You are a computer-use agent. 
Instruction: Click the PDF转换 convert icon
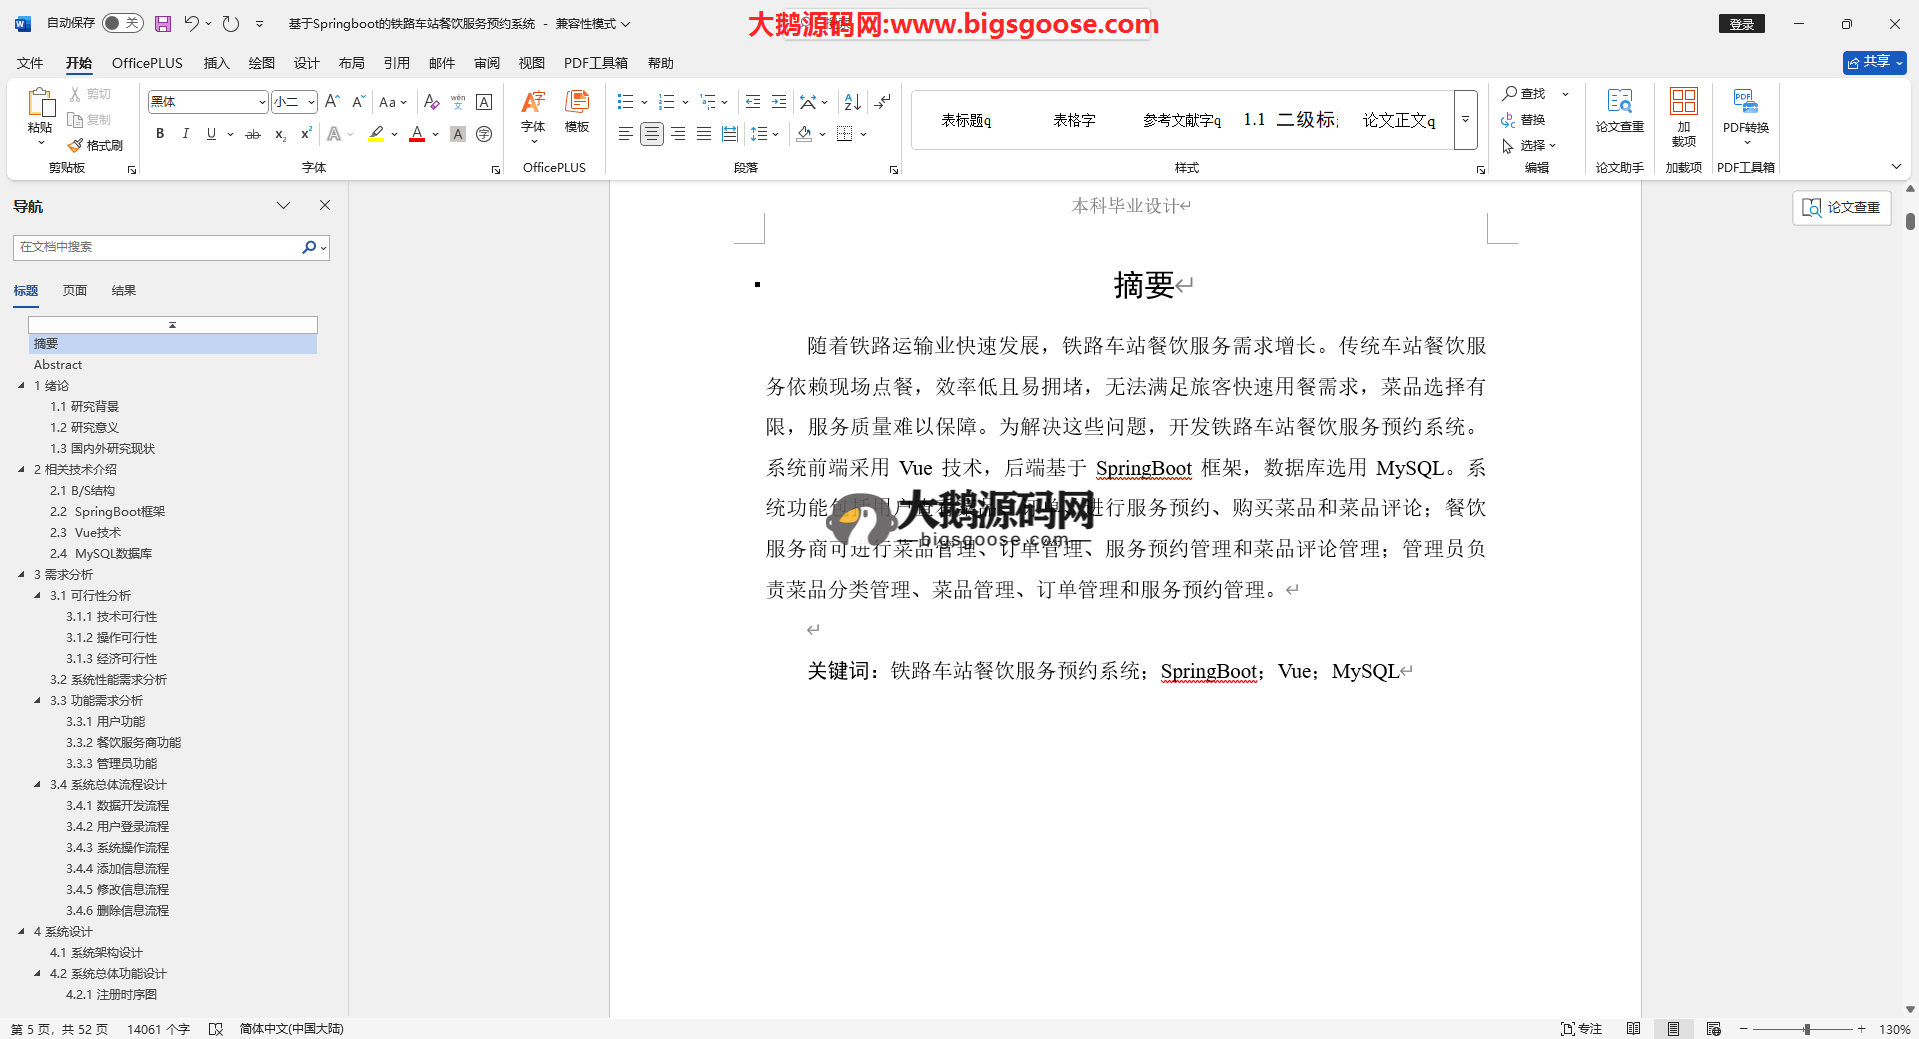(1745, 110)
